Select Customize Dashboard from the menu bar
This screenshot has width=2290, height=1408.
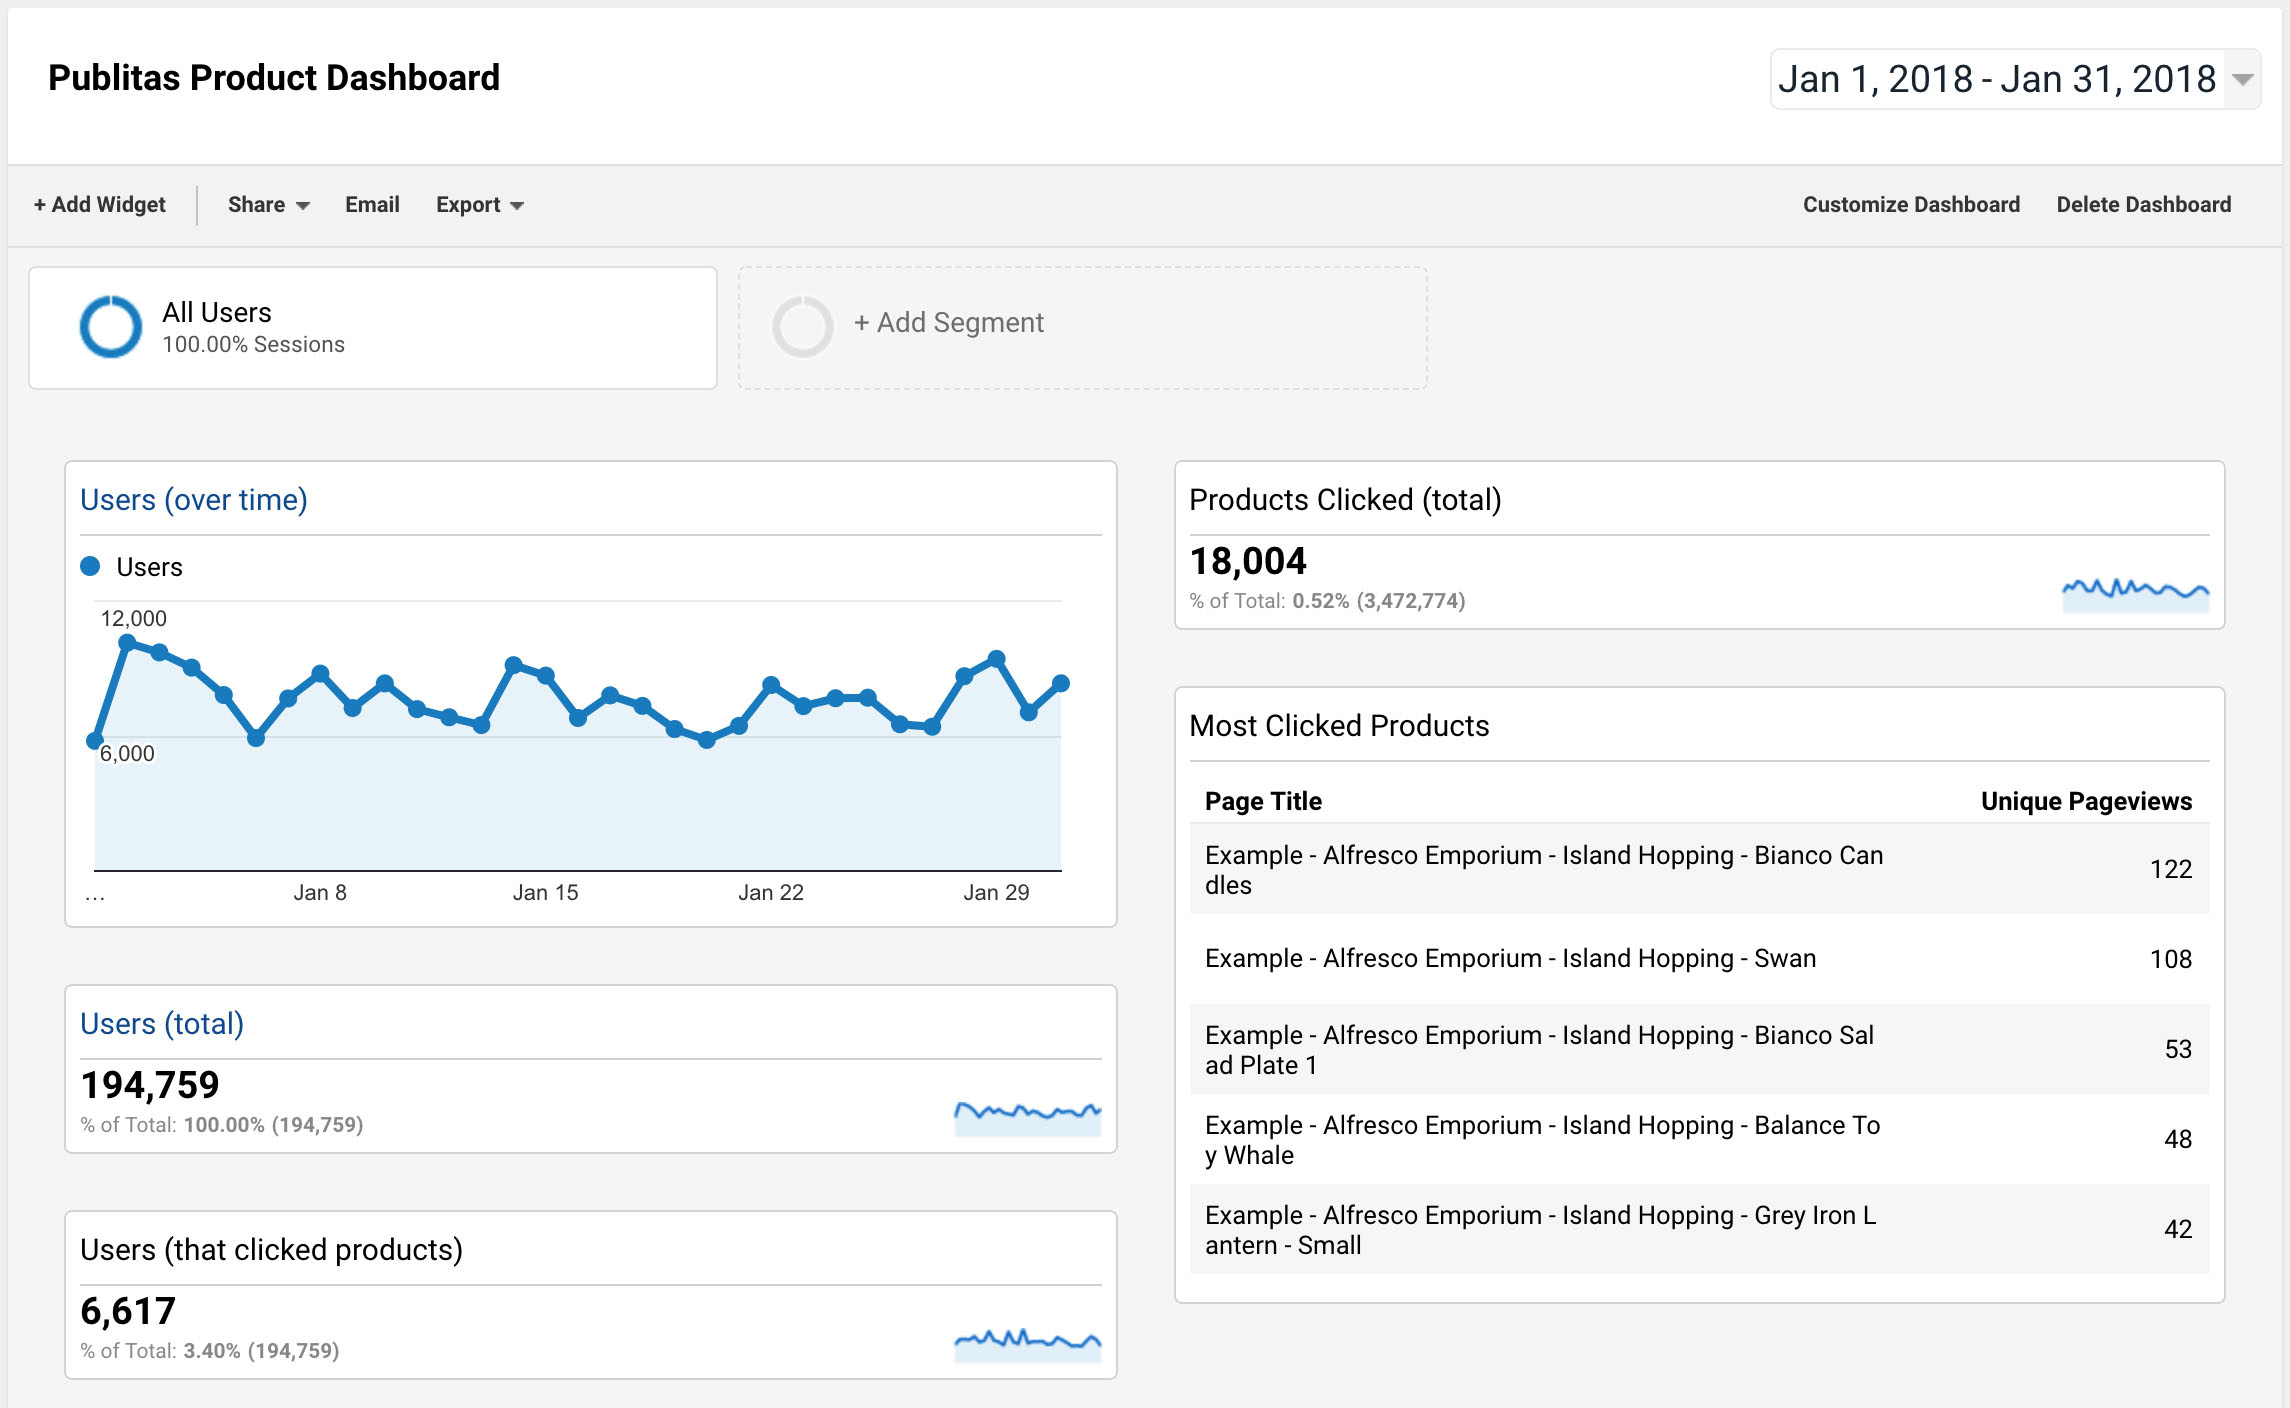click(x=1911, y=204)
